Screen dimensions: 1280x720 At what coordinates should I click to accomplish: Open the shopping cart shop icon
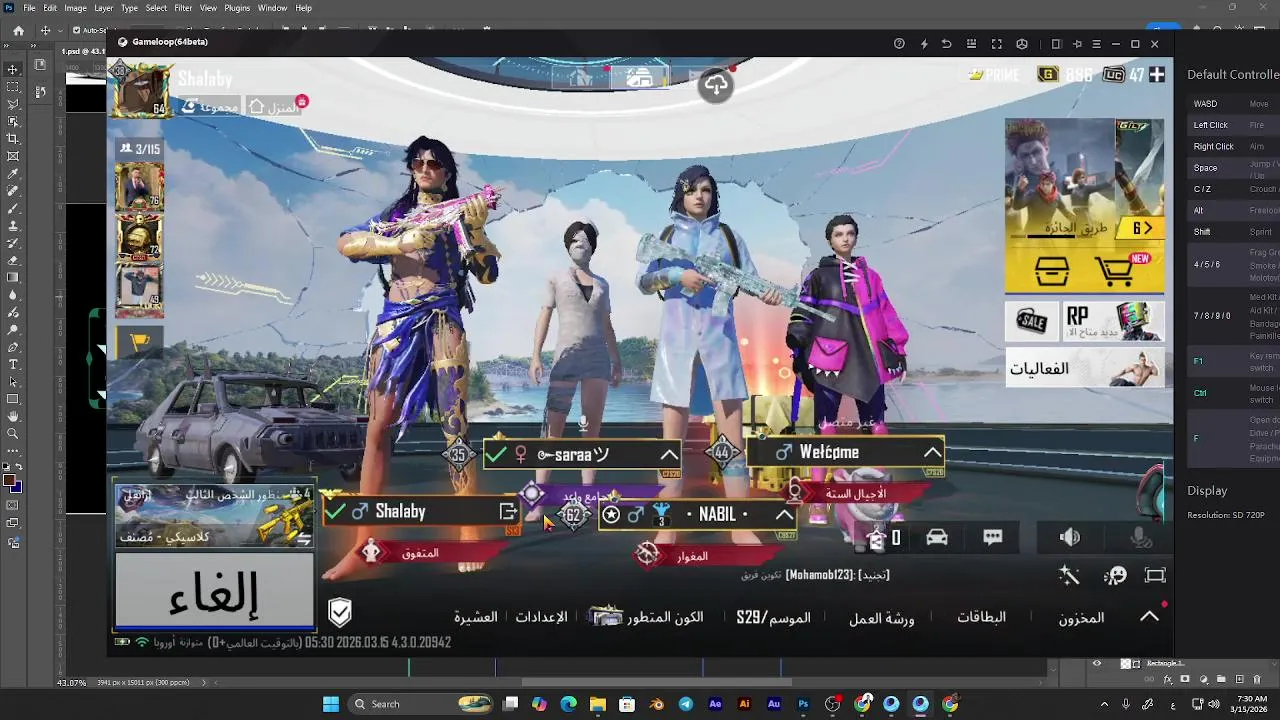coord(1117,270)
